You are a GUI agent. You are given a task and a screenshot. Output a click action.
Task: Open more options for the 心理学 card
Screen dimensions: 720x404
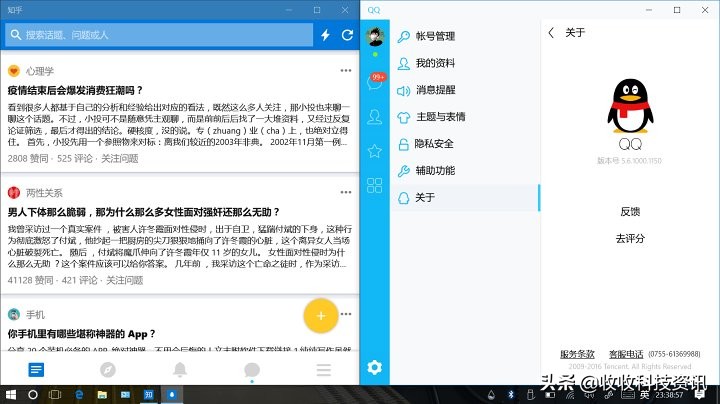click(x=346, y=70)
